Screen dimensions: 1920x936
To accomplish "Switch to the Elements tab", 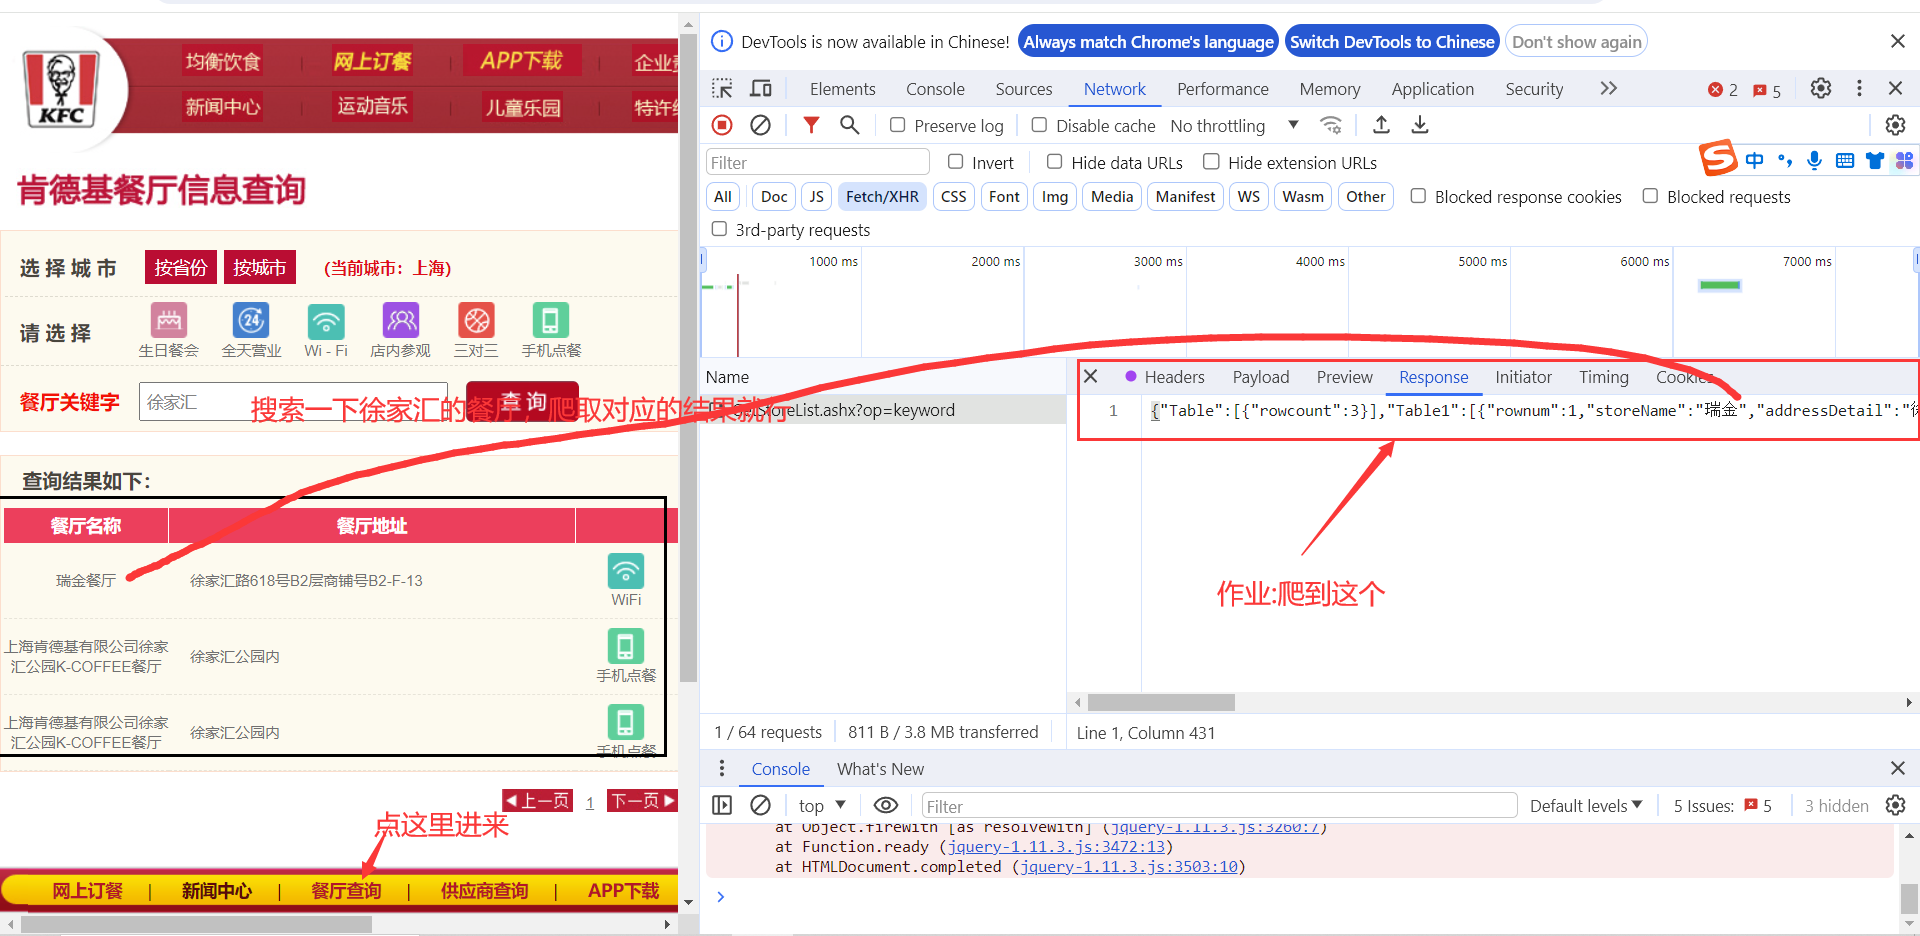I will [843, 89].
